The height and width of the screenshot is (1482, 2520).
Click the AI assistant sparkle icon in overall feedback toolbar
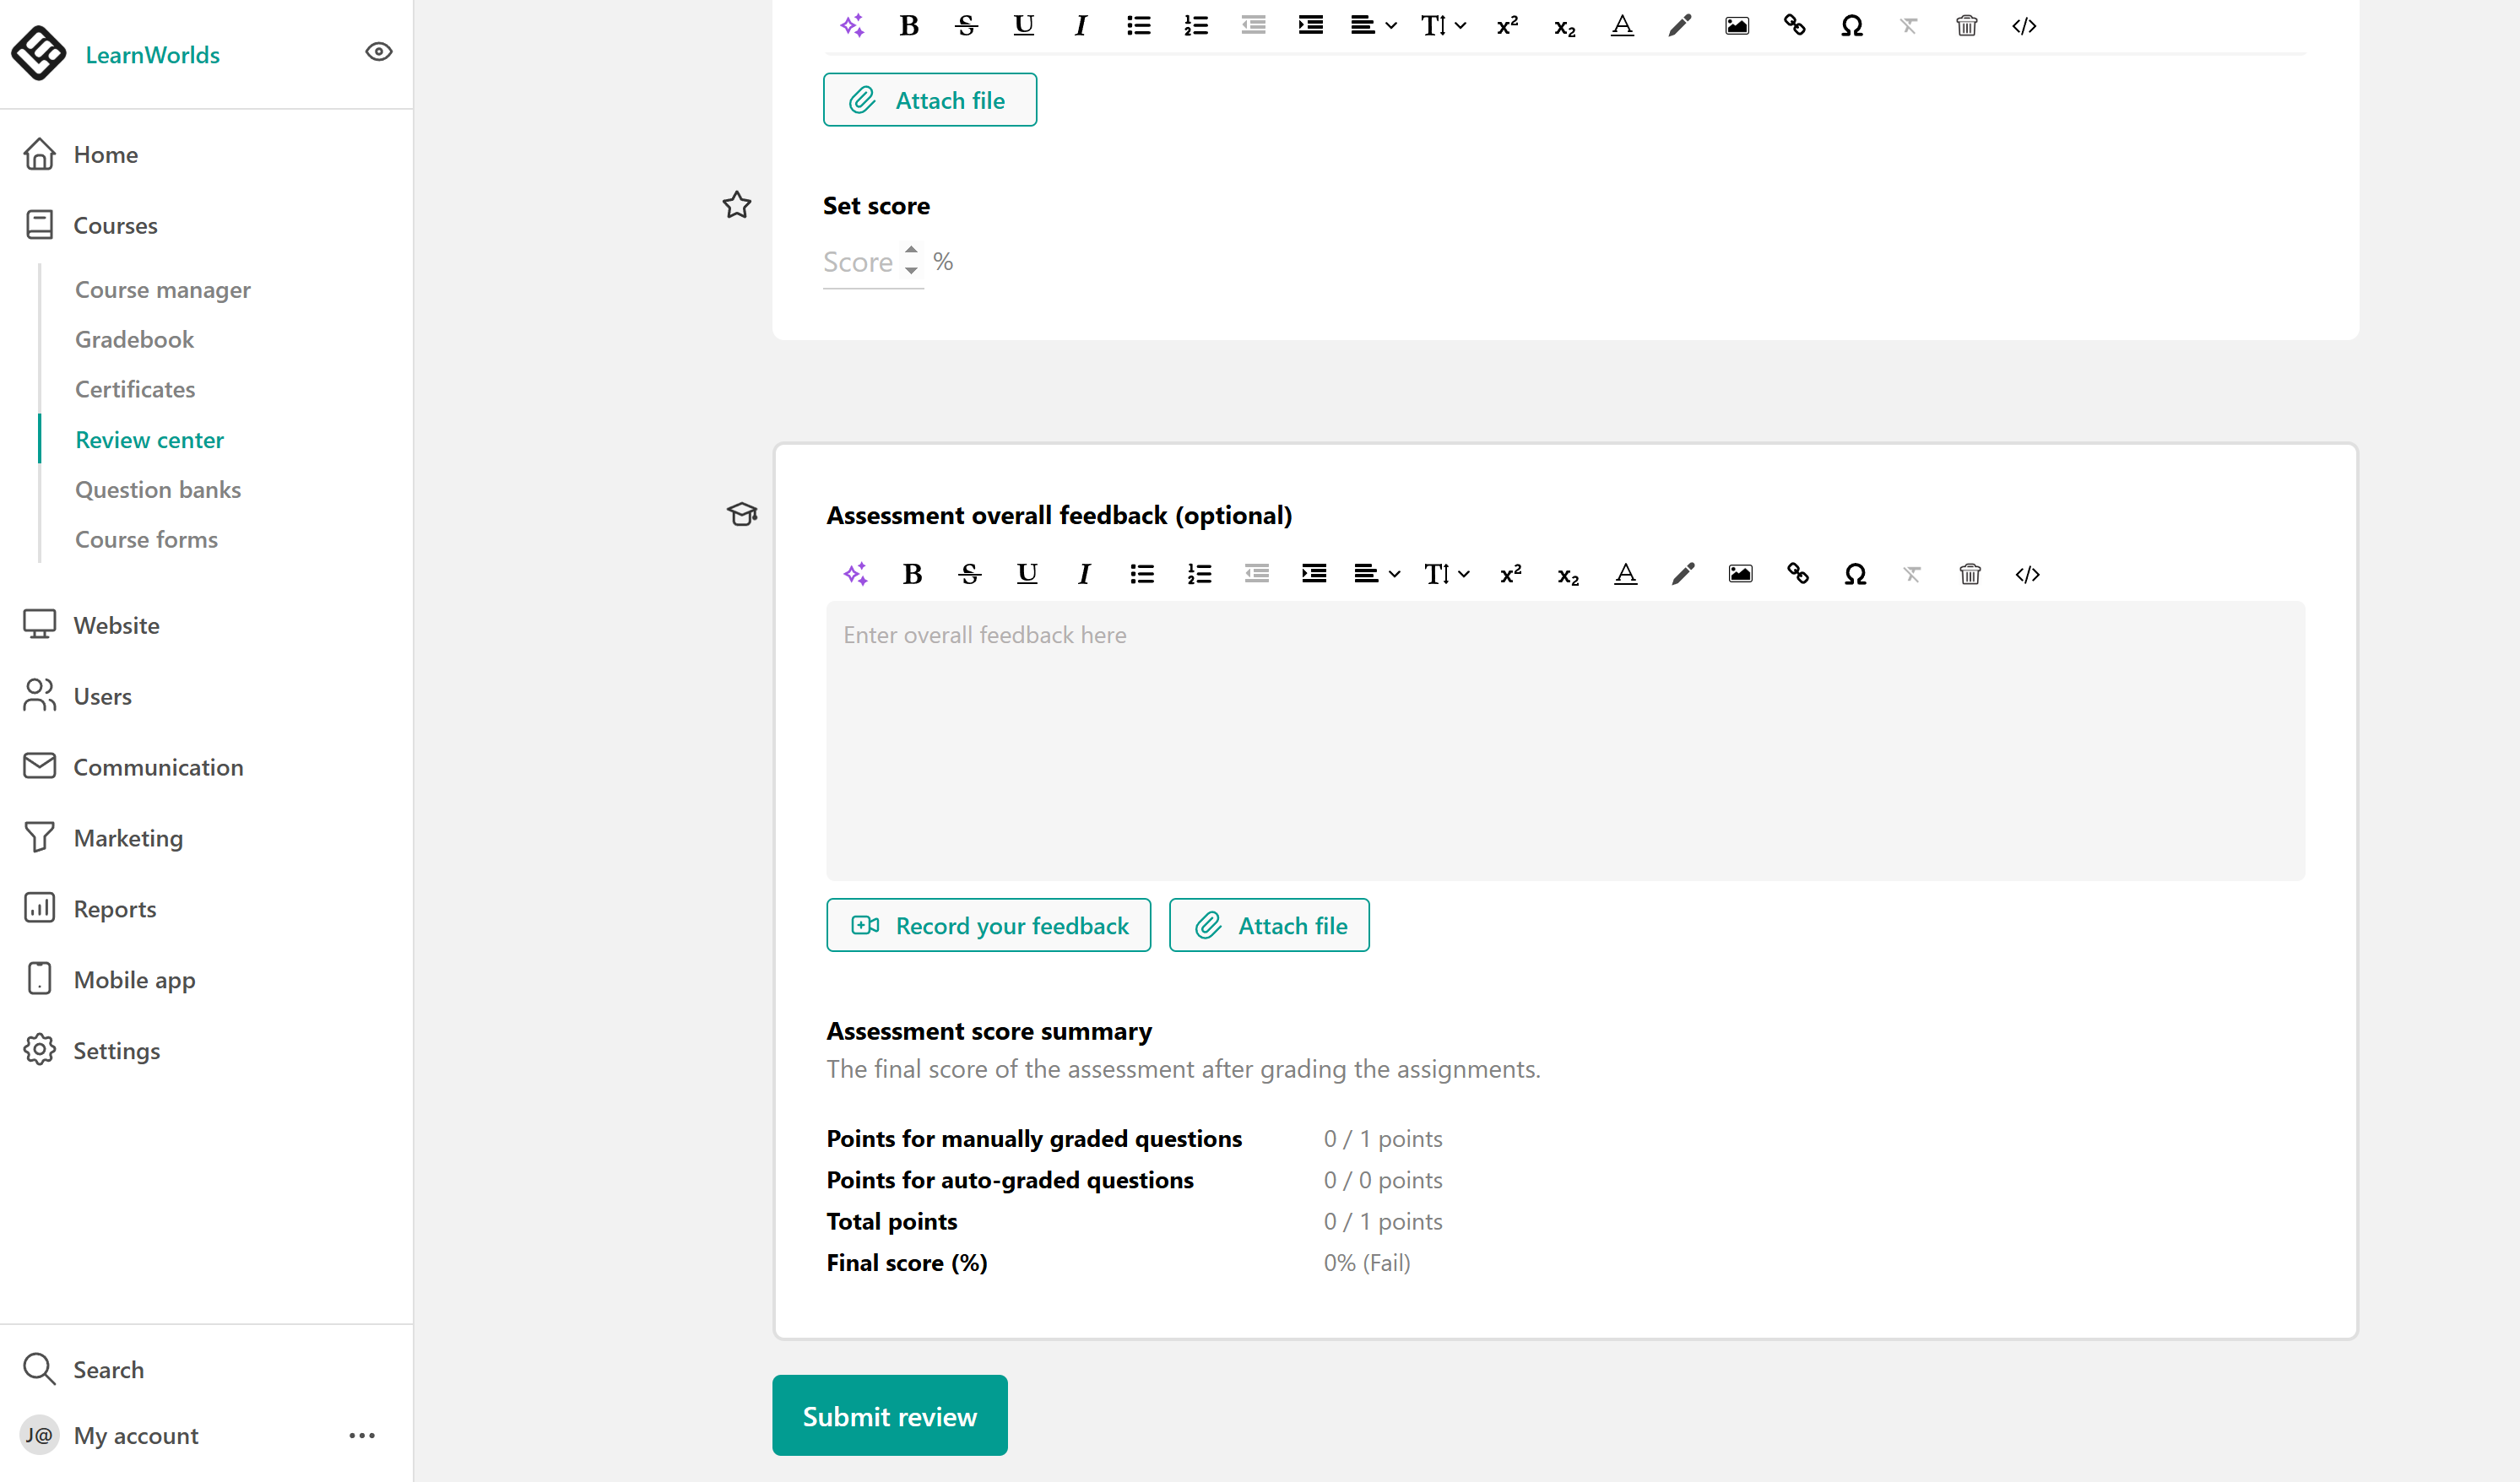click(855, 574)
